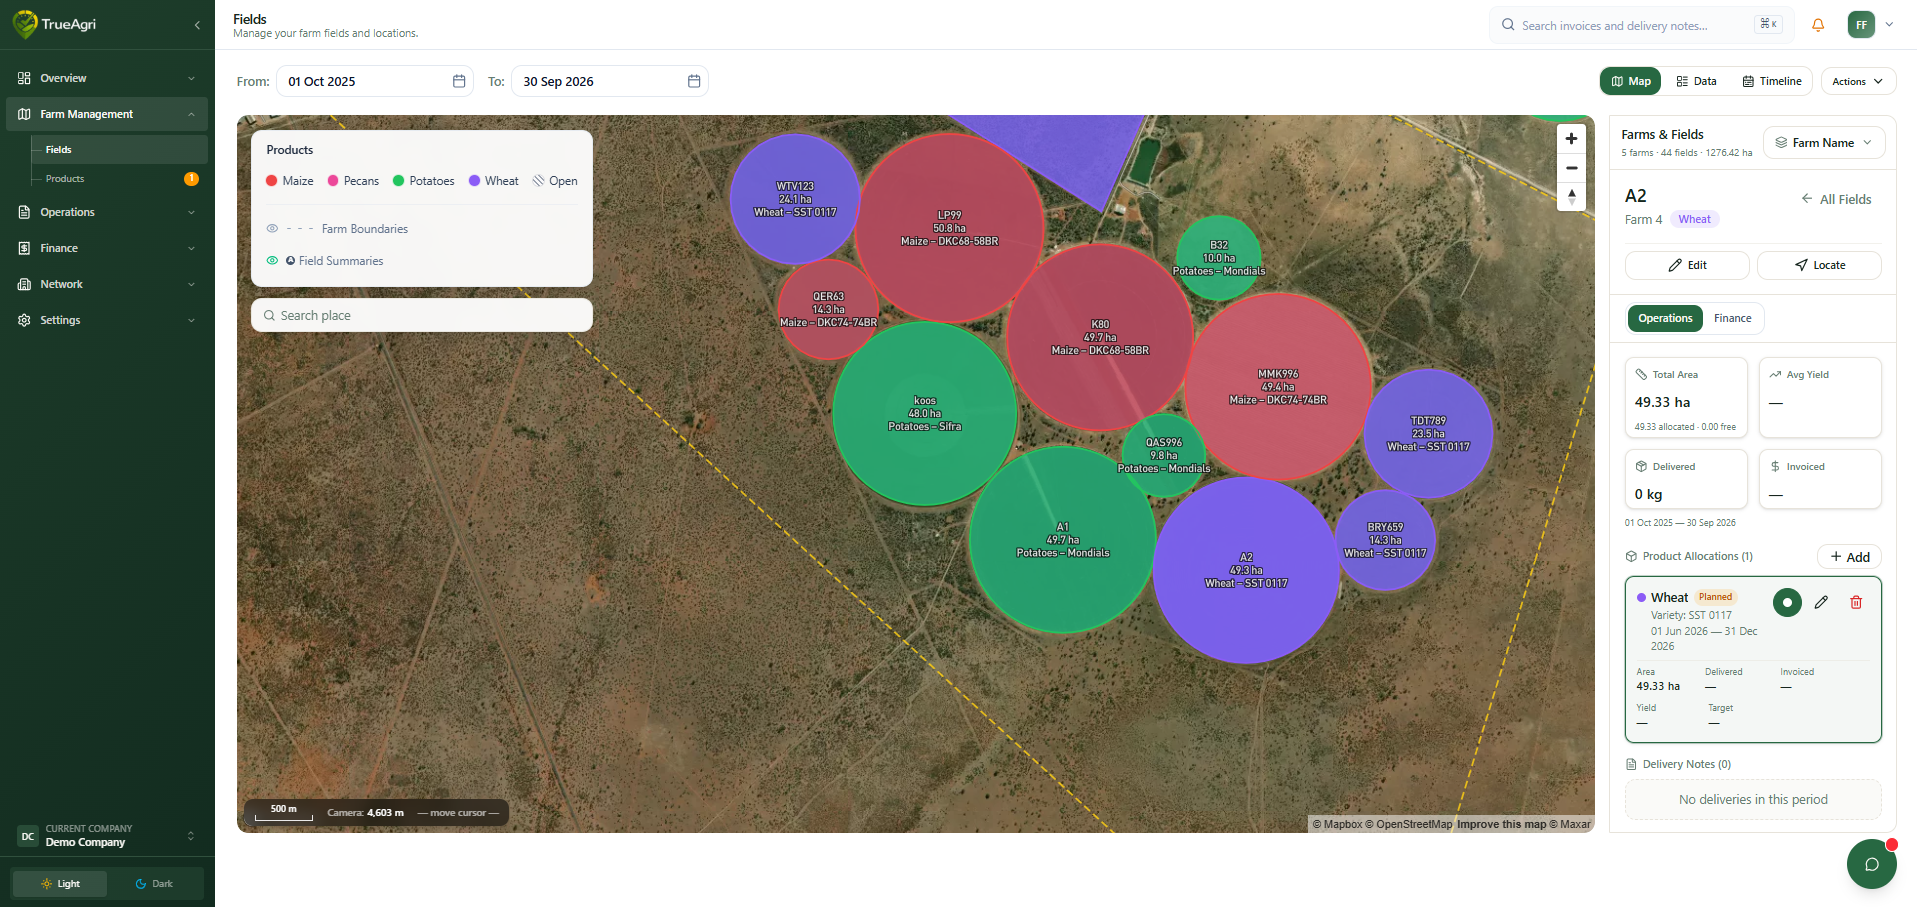Collapse the Farm Management chevron
The image size is (1917, 907).
point(191,114)
